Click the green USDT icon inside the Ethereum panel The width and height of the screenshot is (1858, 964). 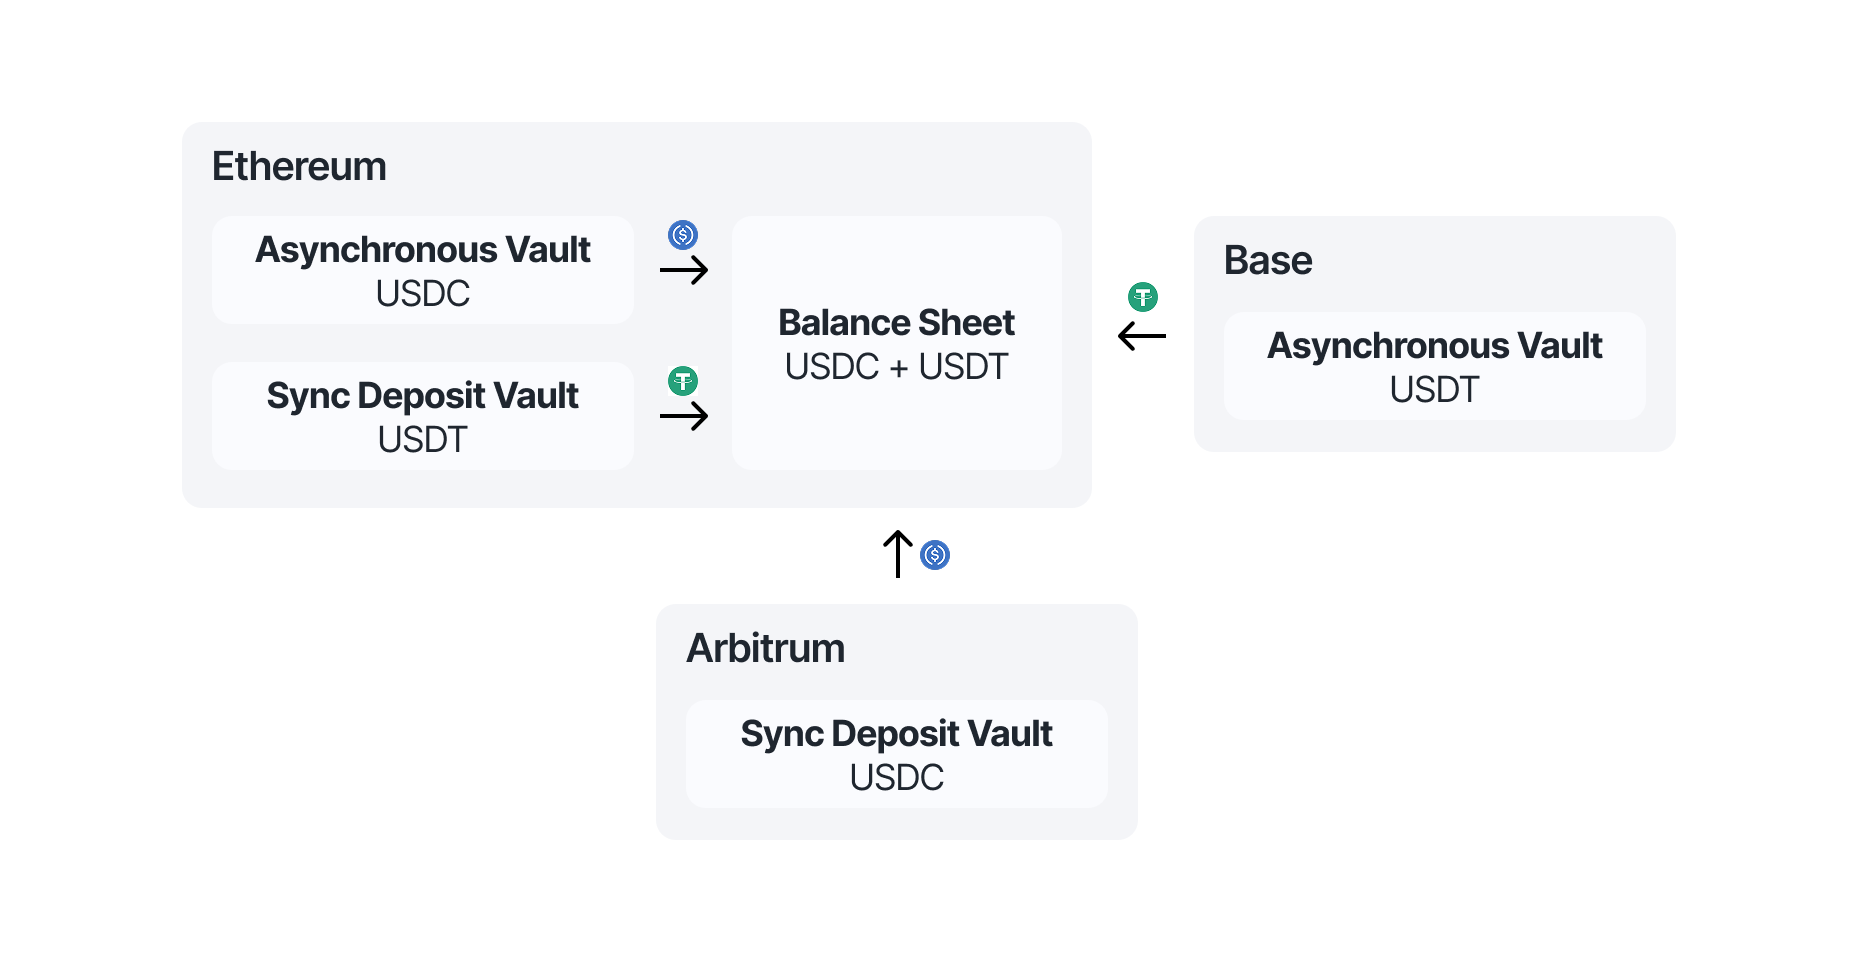pos(683,381)
